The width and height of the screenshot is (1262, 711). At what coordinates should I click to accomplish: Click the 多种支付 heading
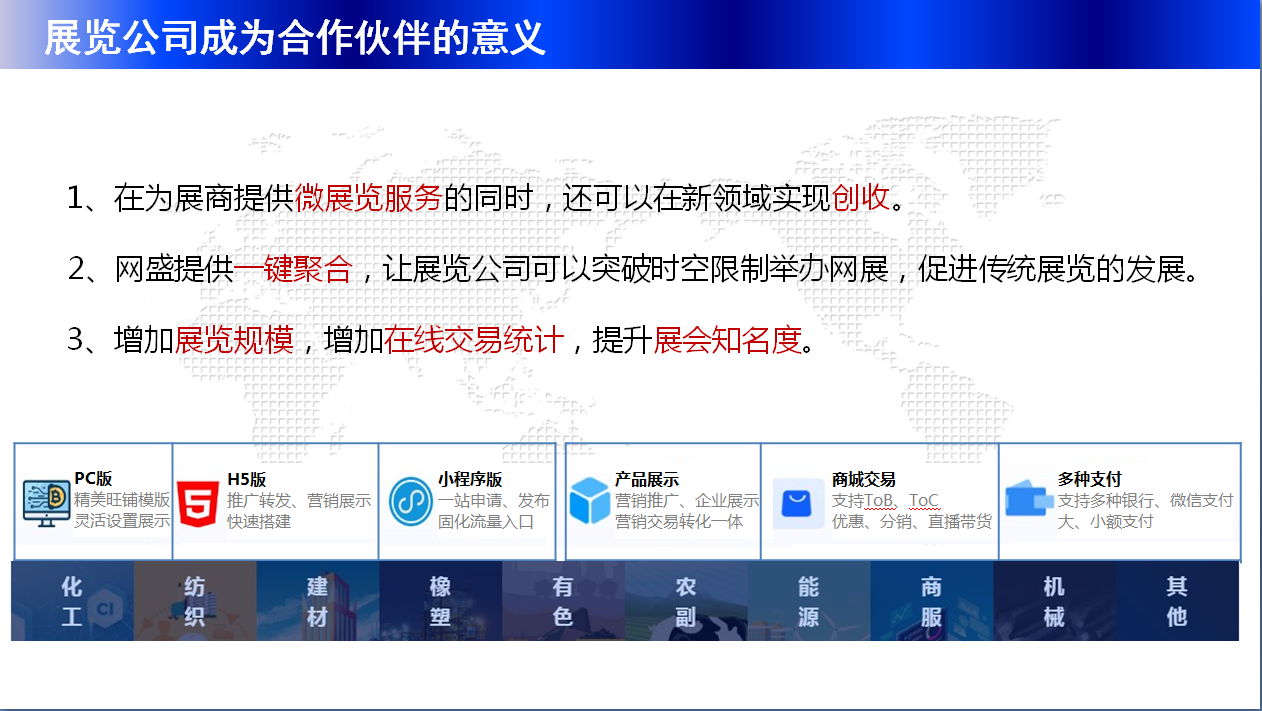click(1090, 480)
